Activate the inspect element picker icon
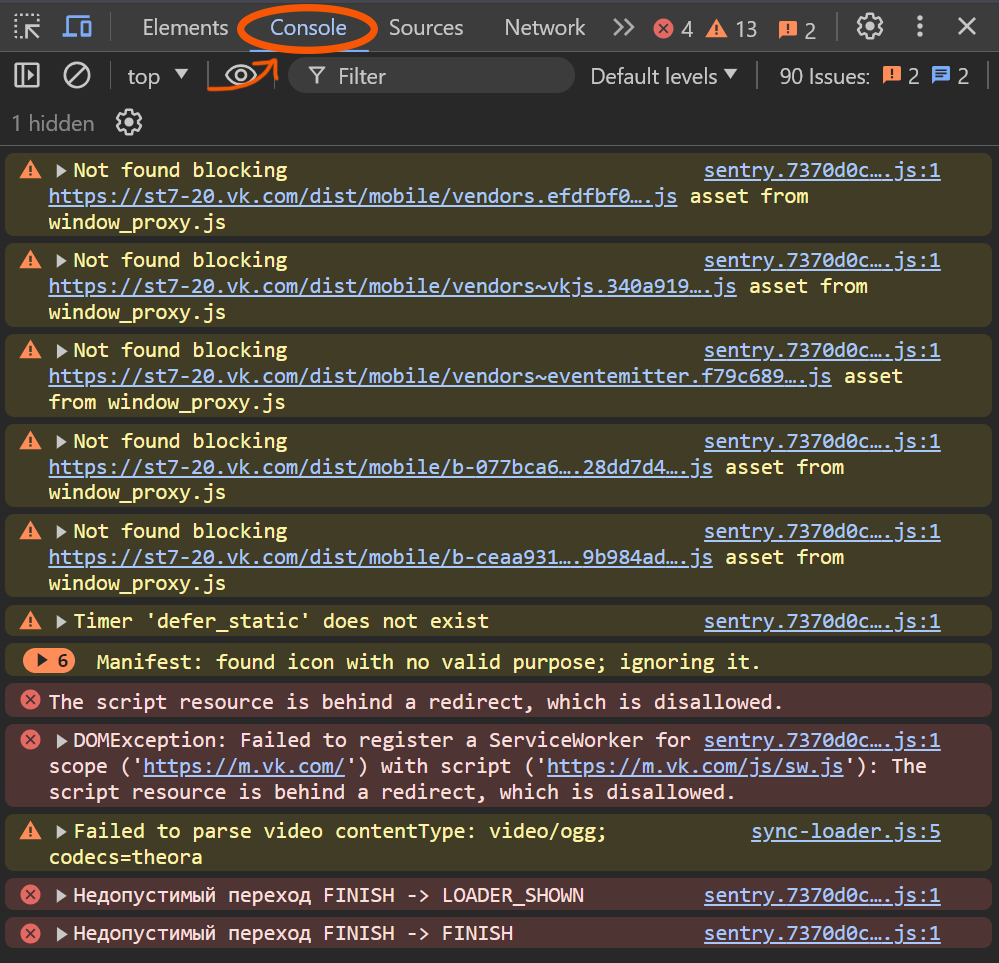 pos(27,27)
